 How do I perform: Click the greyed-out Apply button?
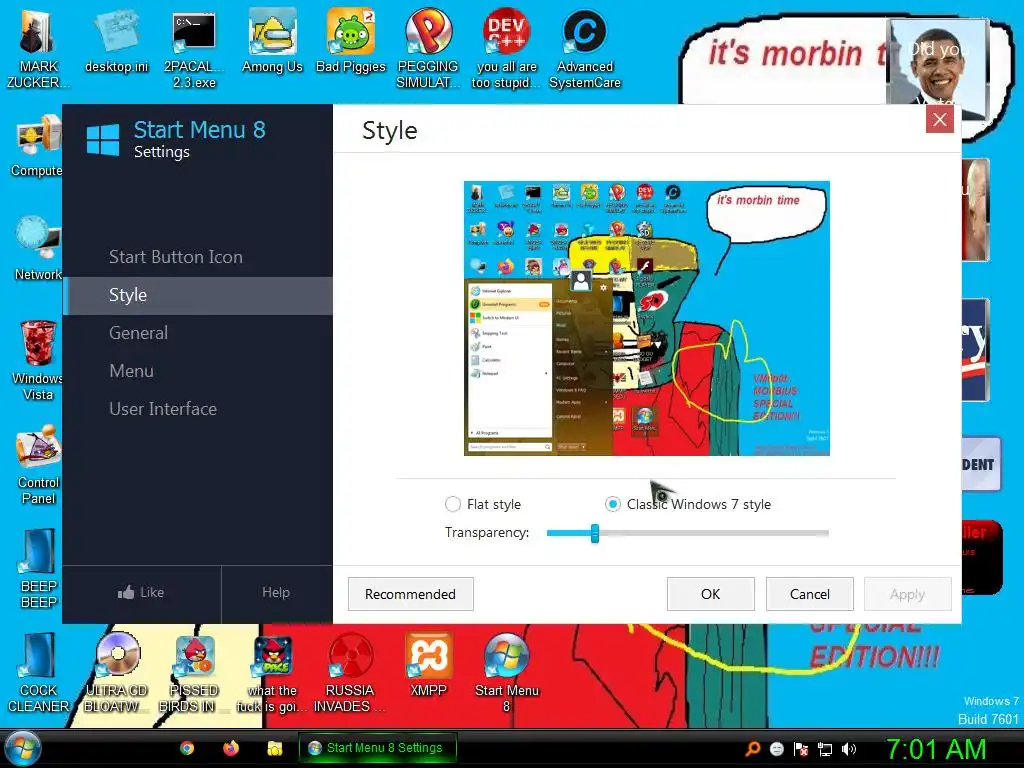click(907, 594)
